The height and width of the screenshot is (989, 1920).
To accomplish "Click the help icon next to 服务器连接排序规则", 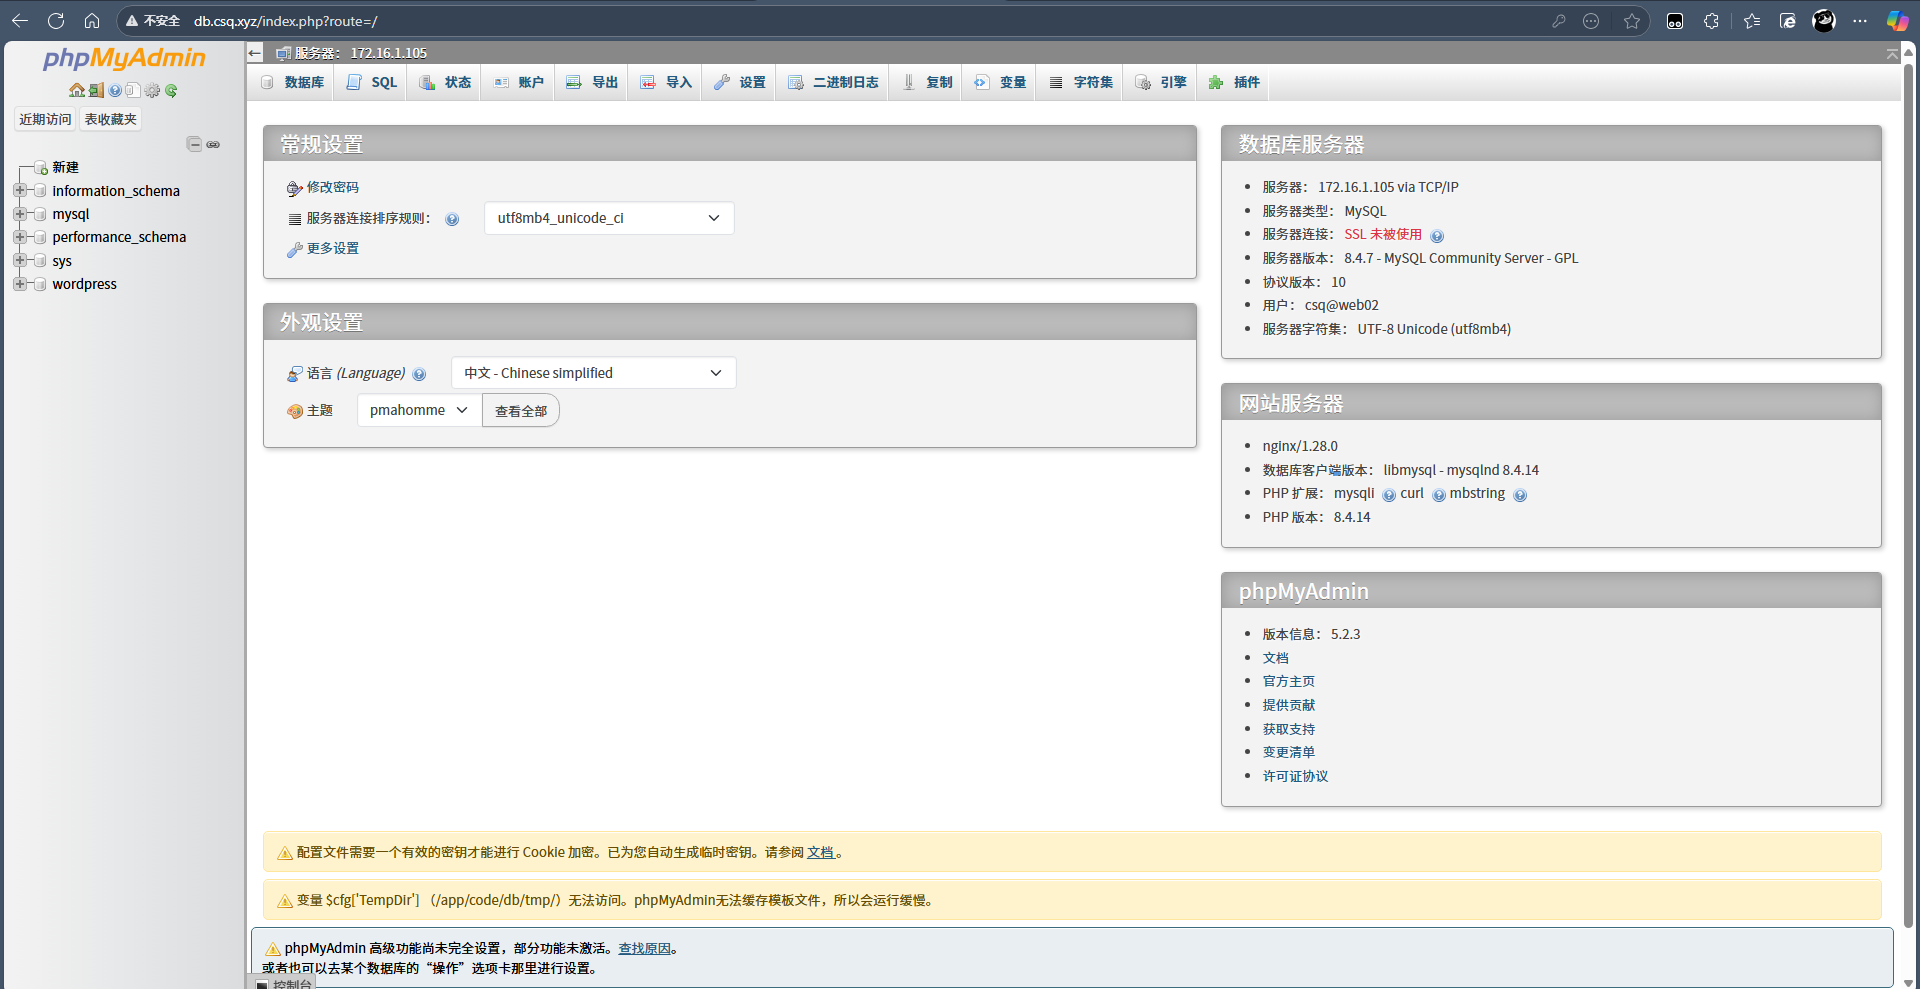I will [x=452, y=219].
